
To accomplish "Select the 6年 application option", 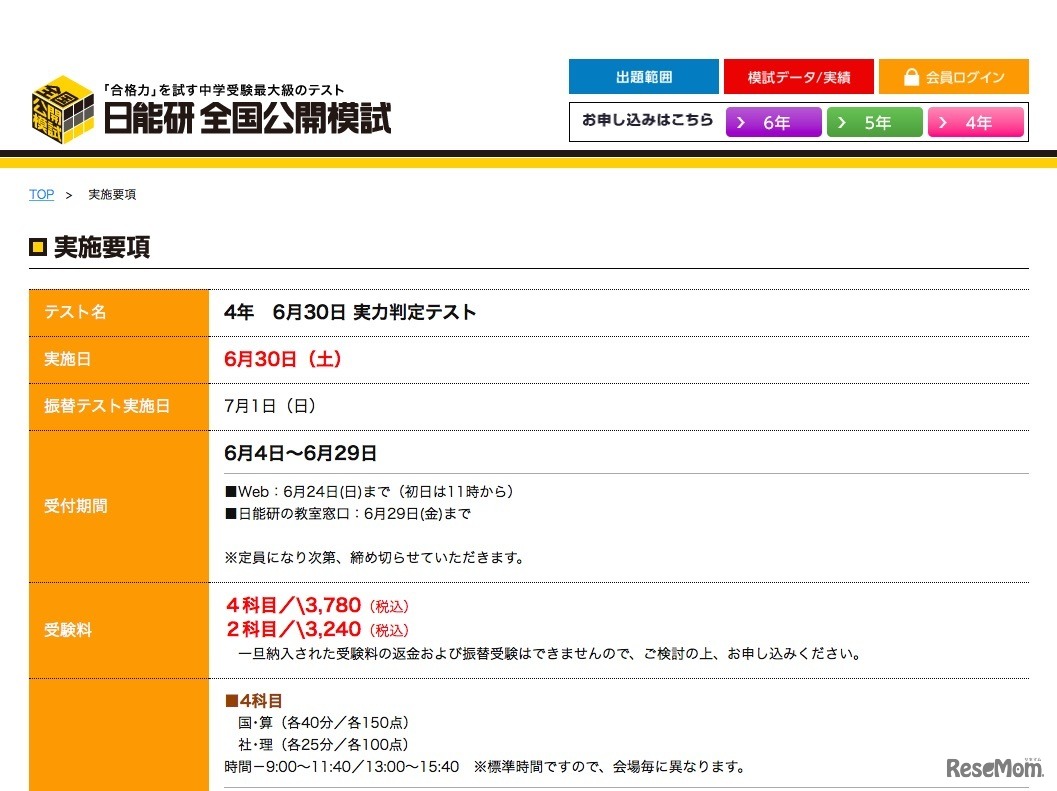I will point(773,122).
